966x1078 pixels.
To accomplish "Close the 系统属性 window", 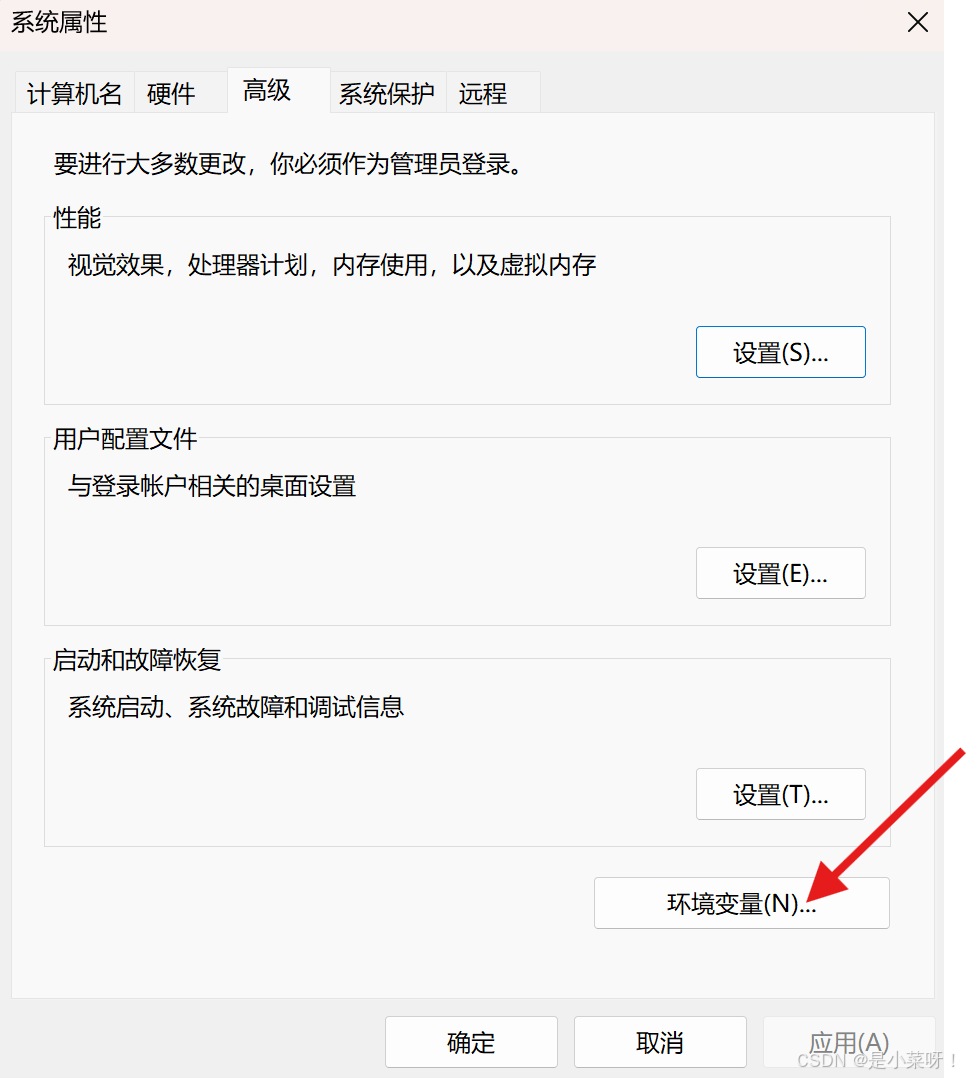I will coord(918,23).
